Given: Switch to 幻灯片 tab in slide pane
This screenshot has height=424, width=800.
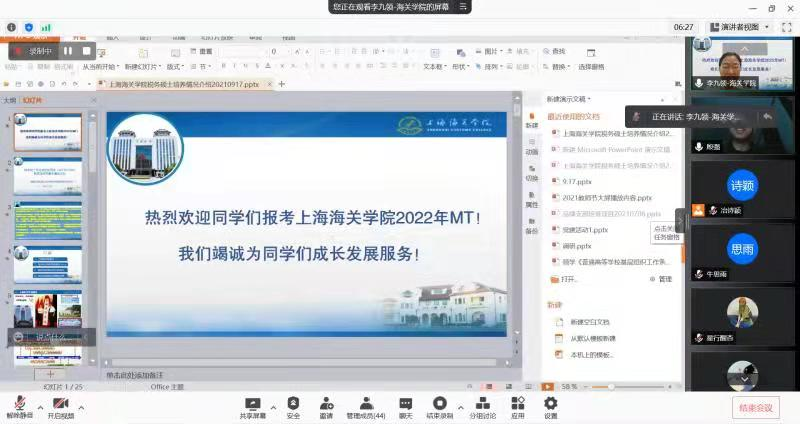Looking at the screenshot, I should [x=32, y=100].
